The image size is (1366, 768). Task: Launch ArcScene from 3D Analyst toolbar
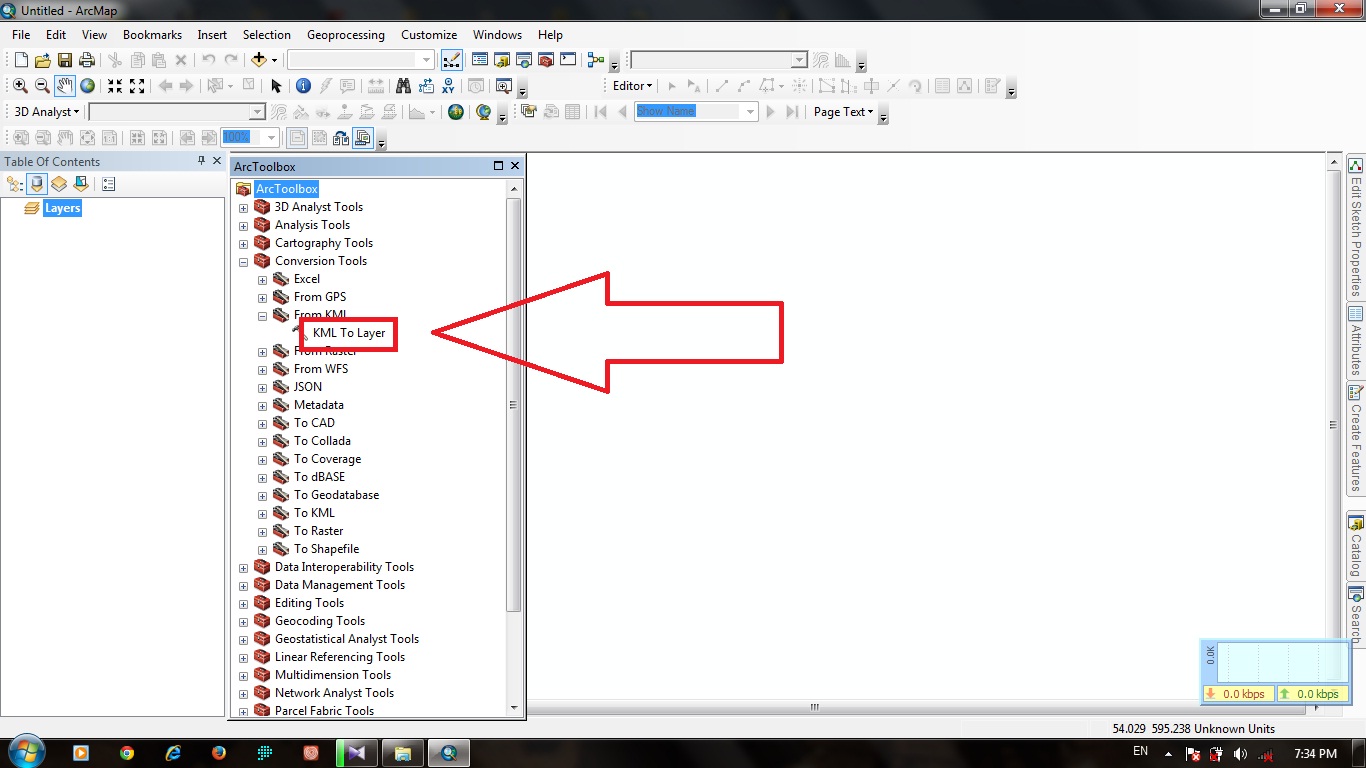[456, 112]
